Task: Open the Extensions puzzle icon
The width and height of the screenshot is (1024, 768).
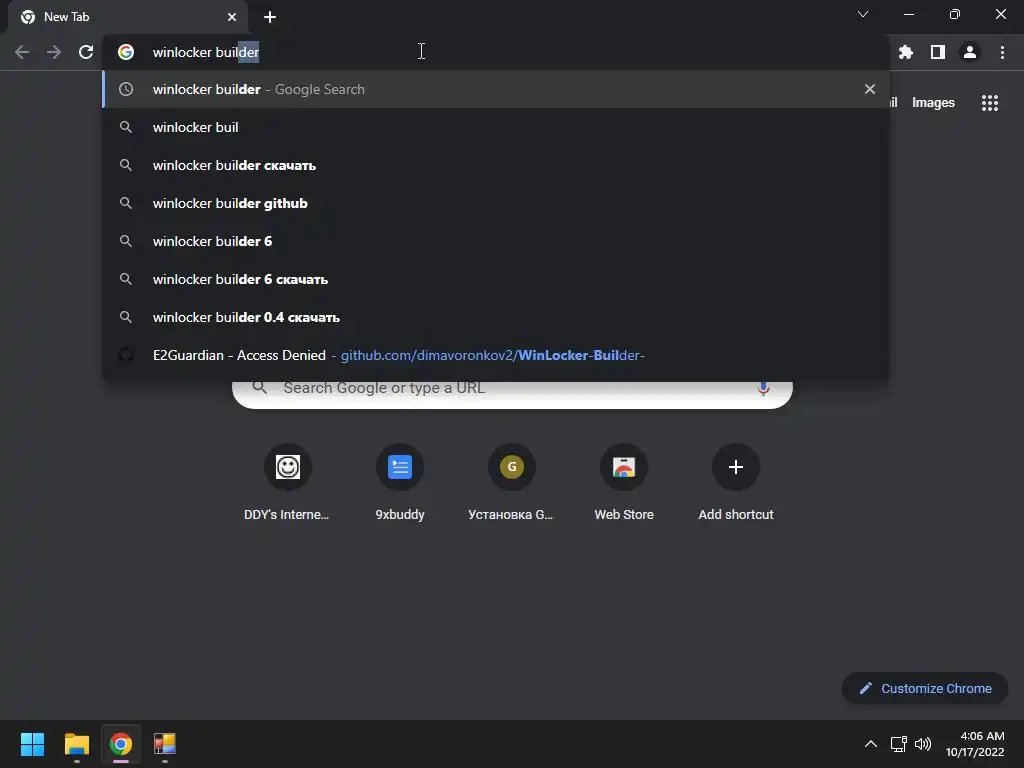Action: (x=906, y=52)
